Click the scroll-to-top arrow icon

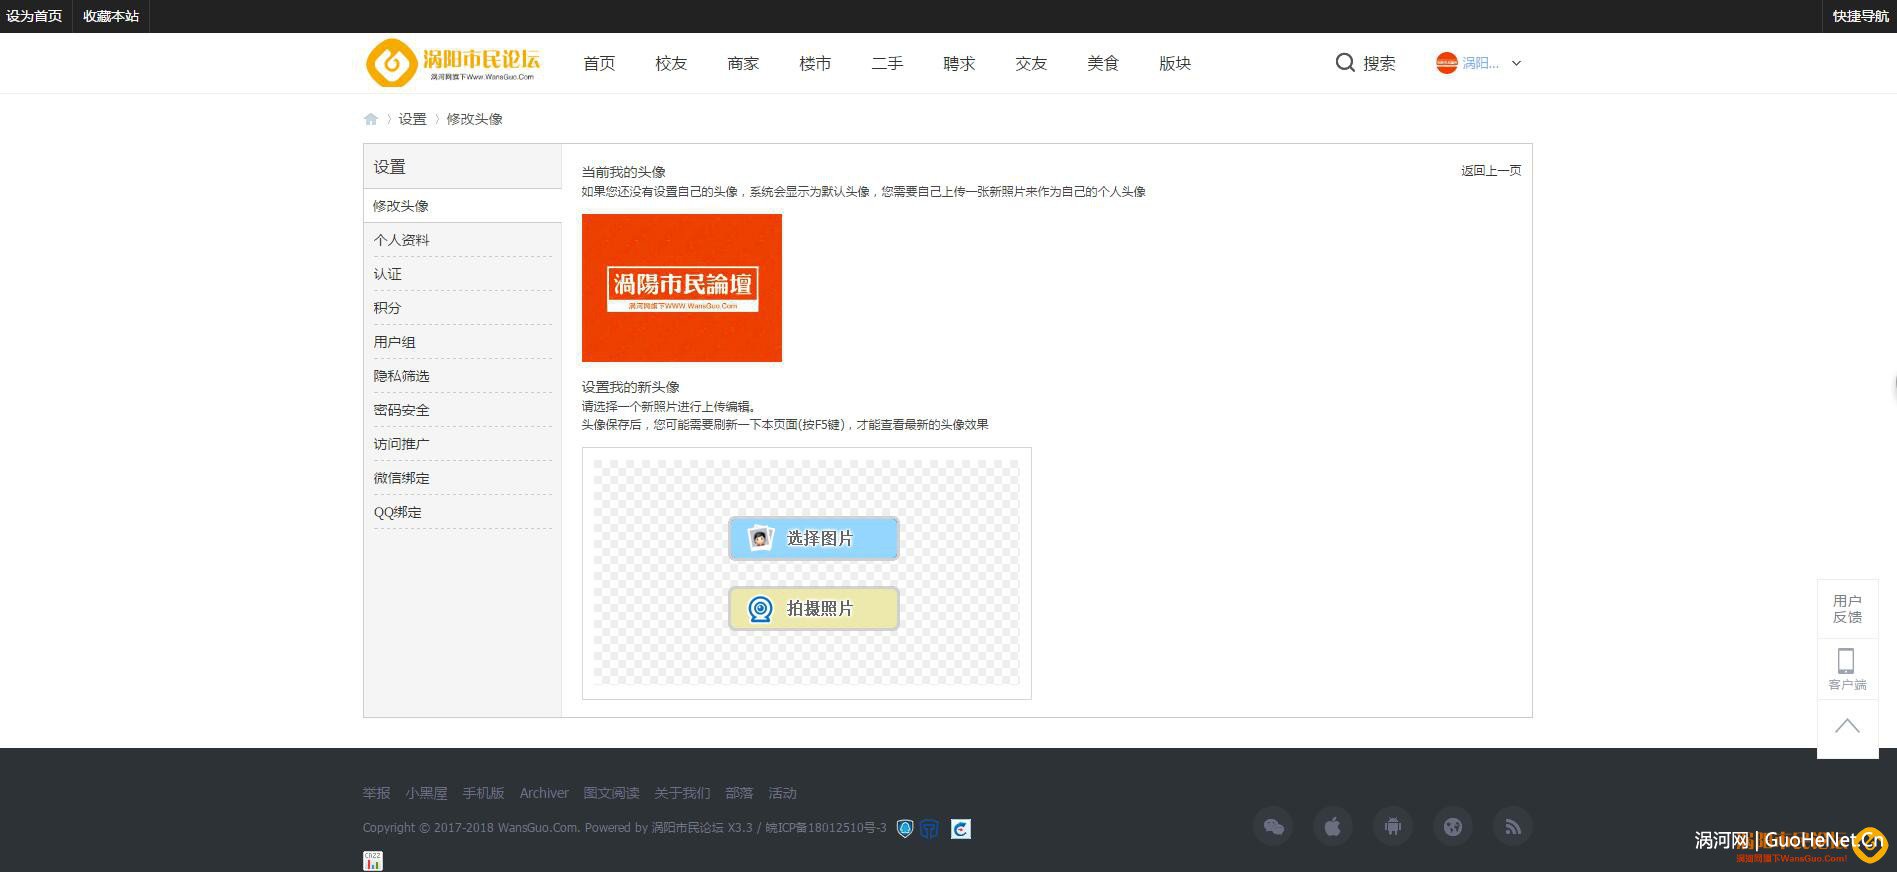(1847, 727)
